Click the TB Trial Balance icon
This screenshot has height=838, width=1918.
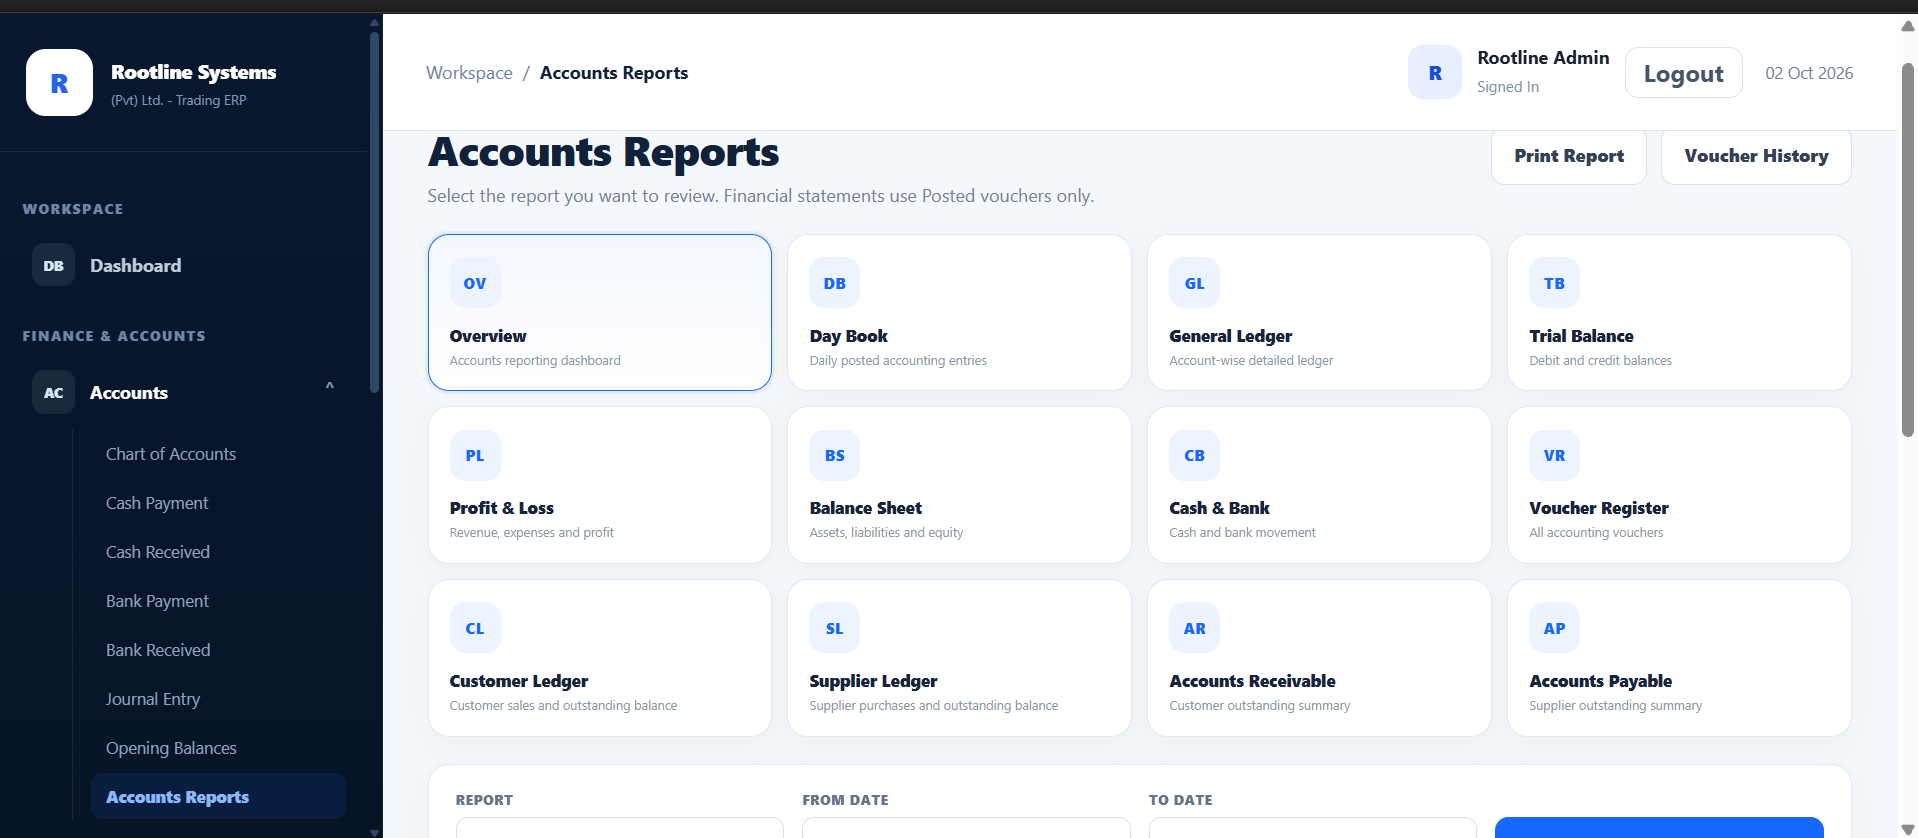[x=1554, y=283]
